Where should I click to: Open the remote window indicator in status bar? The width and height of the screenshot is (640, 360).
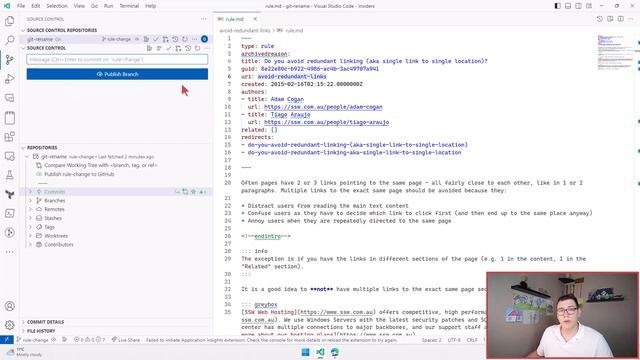pos(7,340)
